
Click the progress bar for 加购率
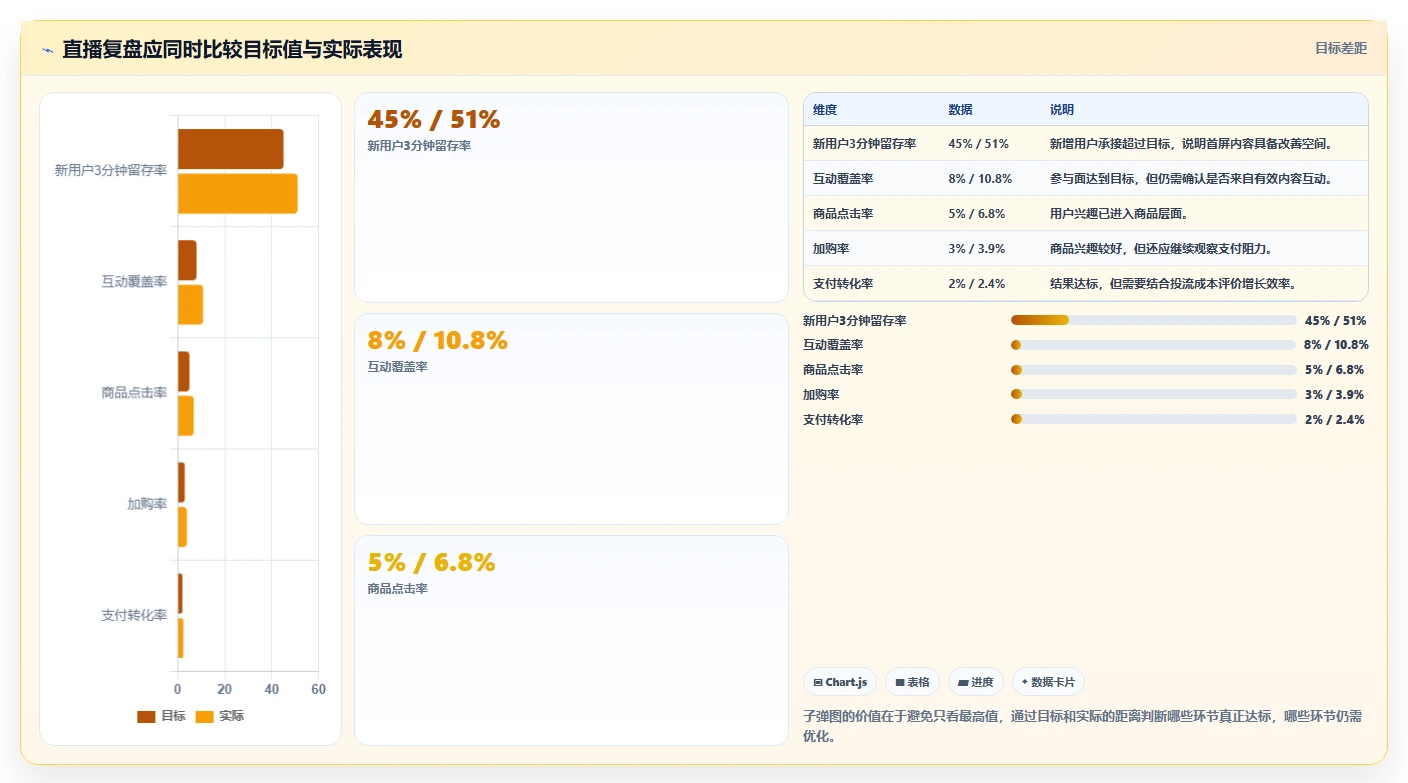click(1154, 394)
